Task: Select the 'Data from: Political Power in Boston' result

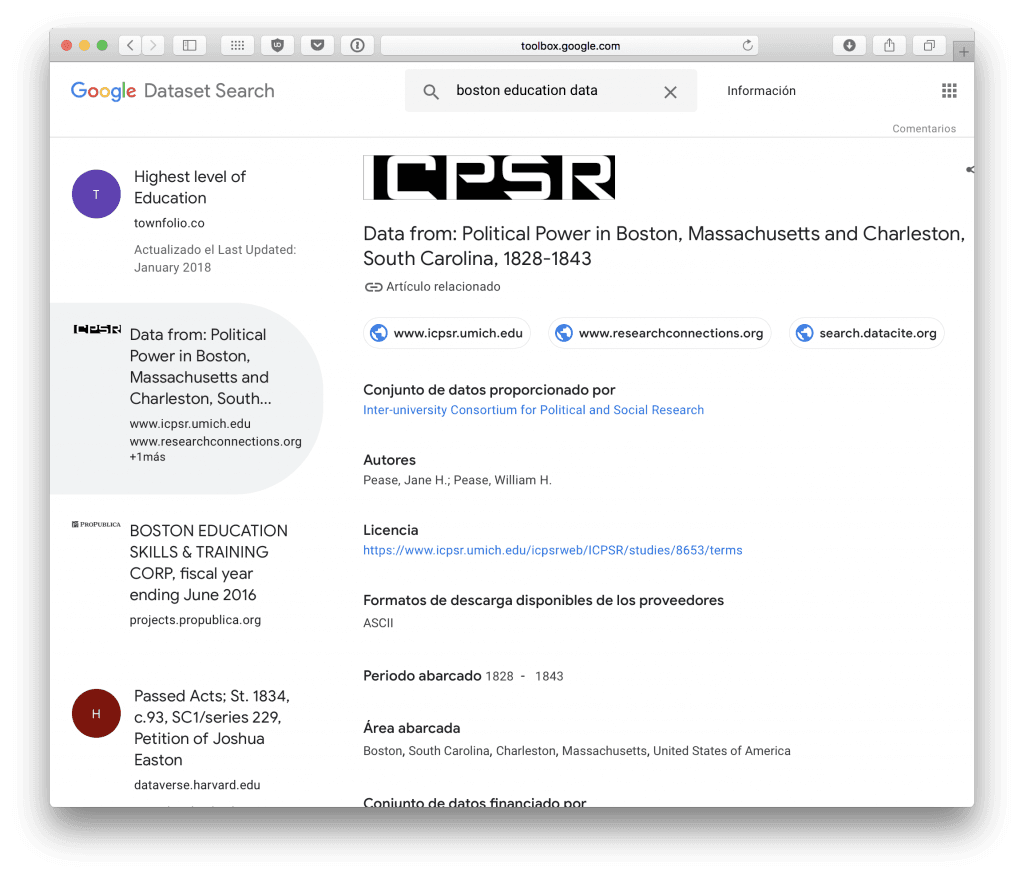Action: pos(187,396)
